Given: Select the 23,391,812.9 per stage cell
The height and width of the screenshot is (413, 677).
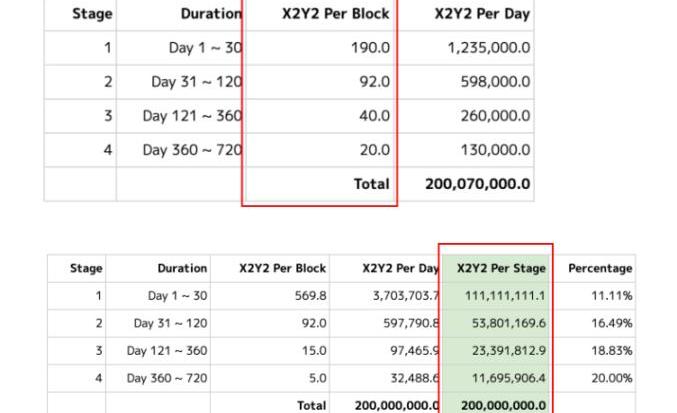Looking at the screenshot, I should (x=505, y=351).
